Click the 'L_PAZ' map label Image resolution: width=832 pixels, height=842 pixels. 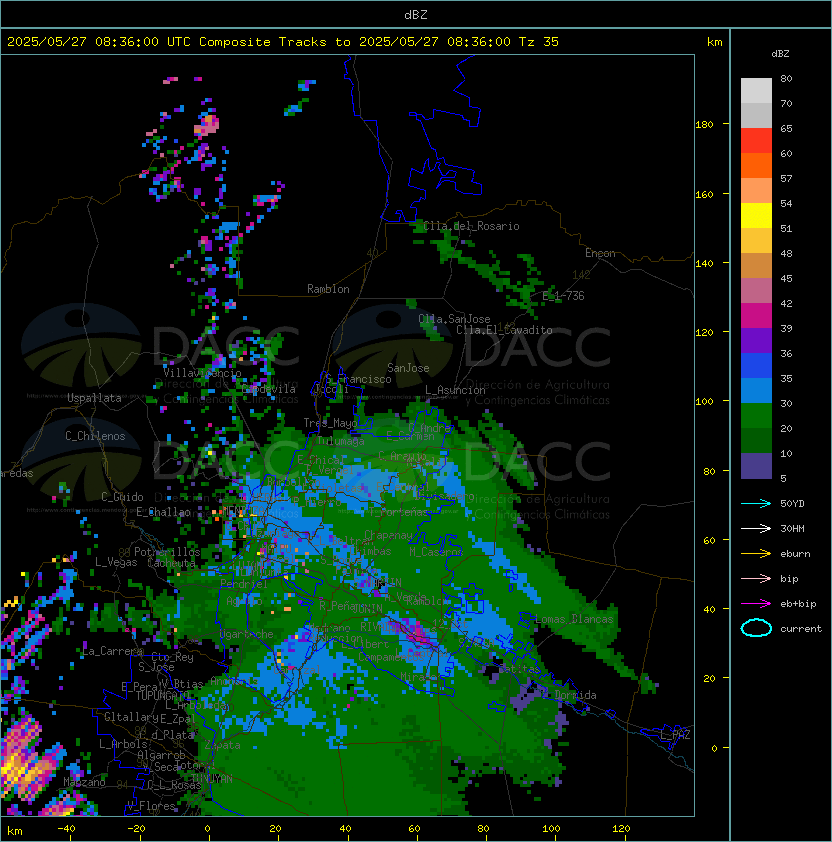click(675, 735)
